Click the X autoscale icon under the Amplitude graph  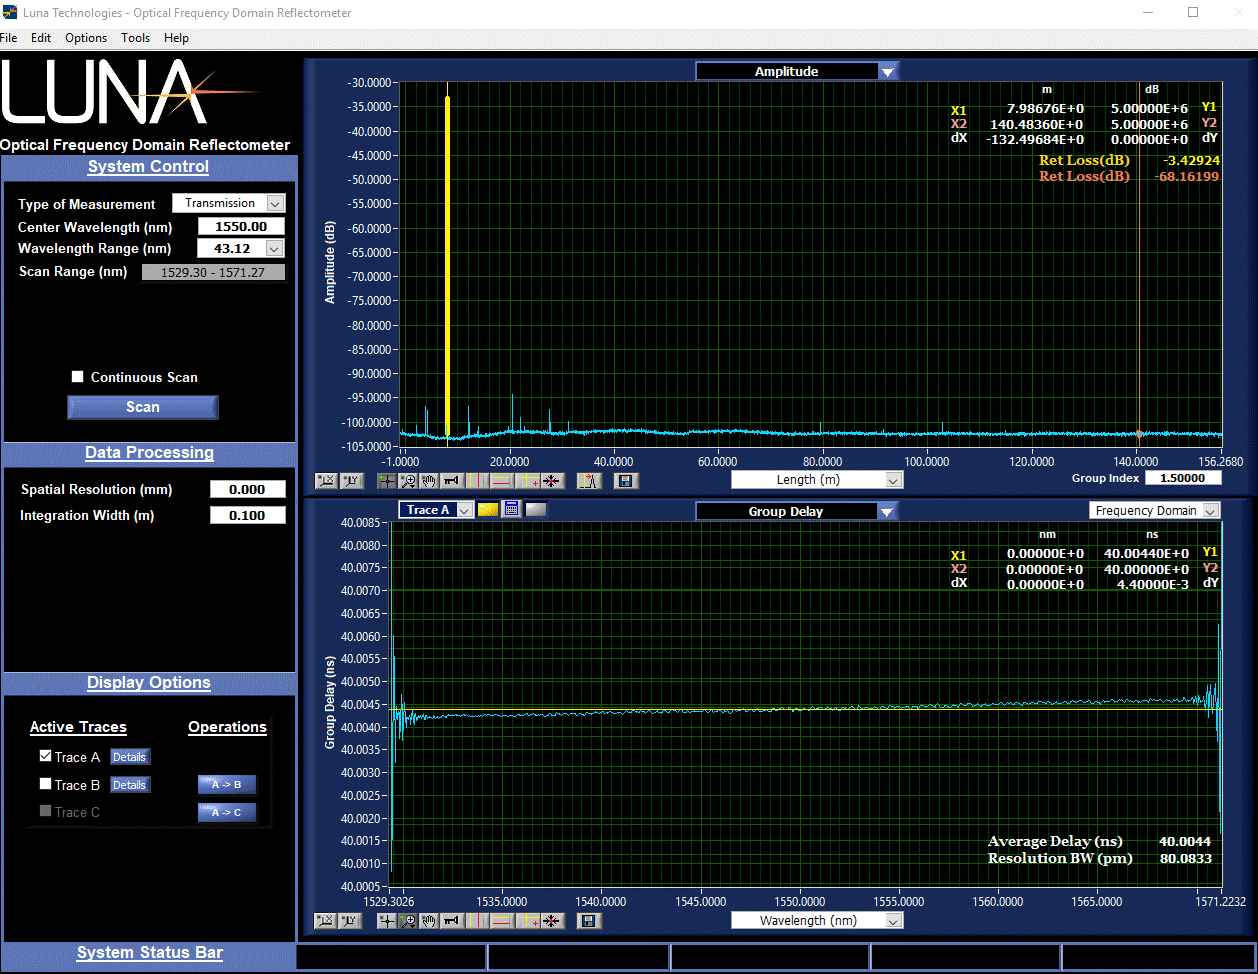point(326,481)
